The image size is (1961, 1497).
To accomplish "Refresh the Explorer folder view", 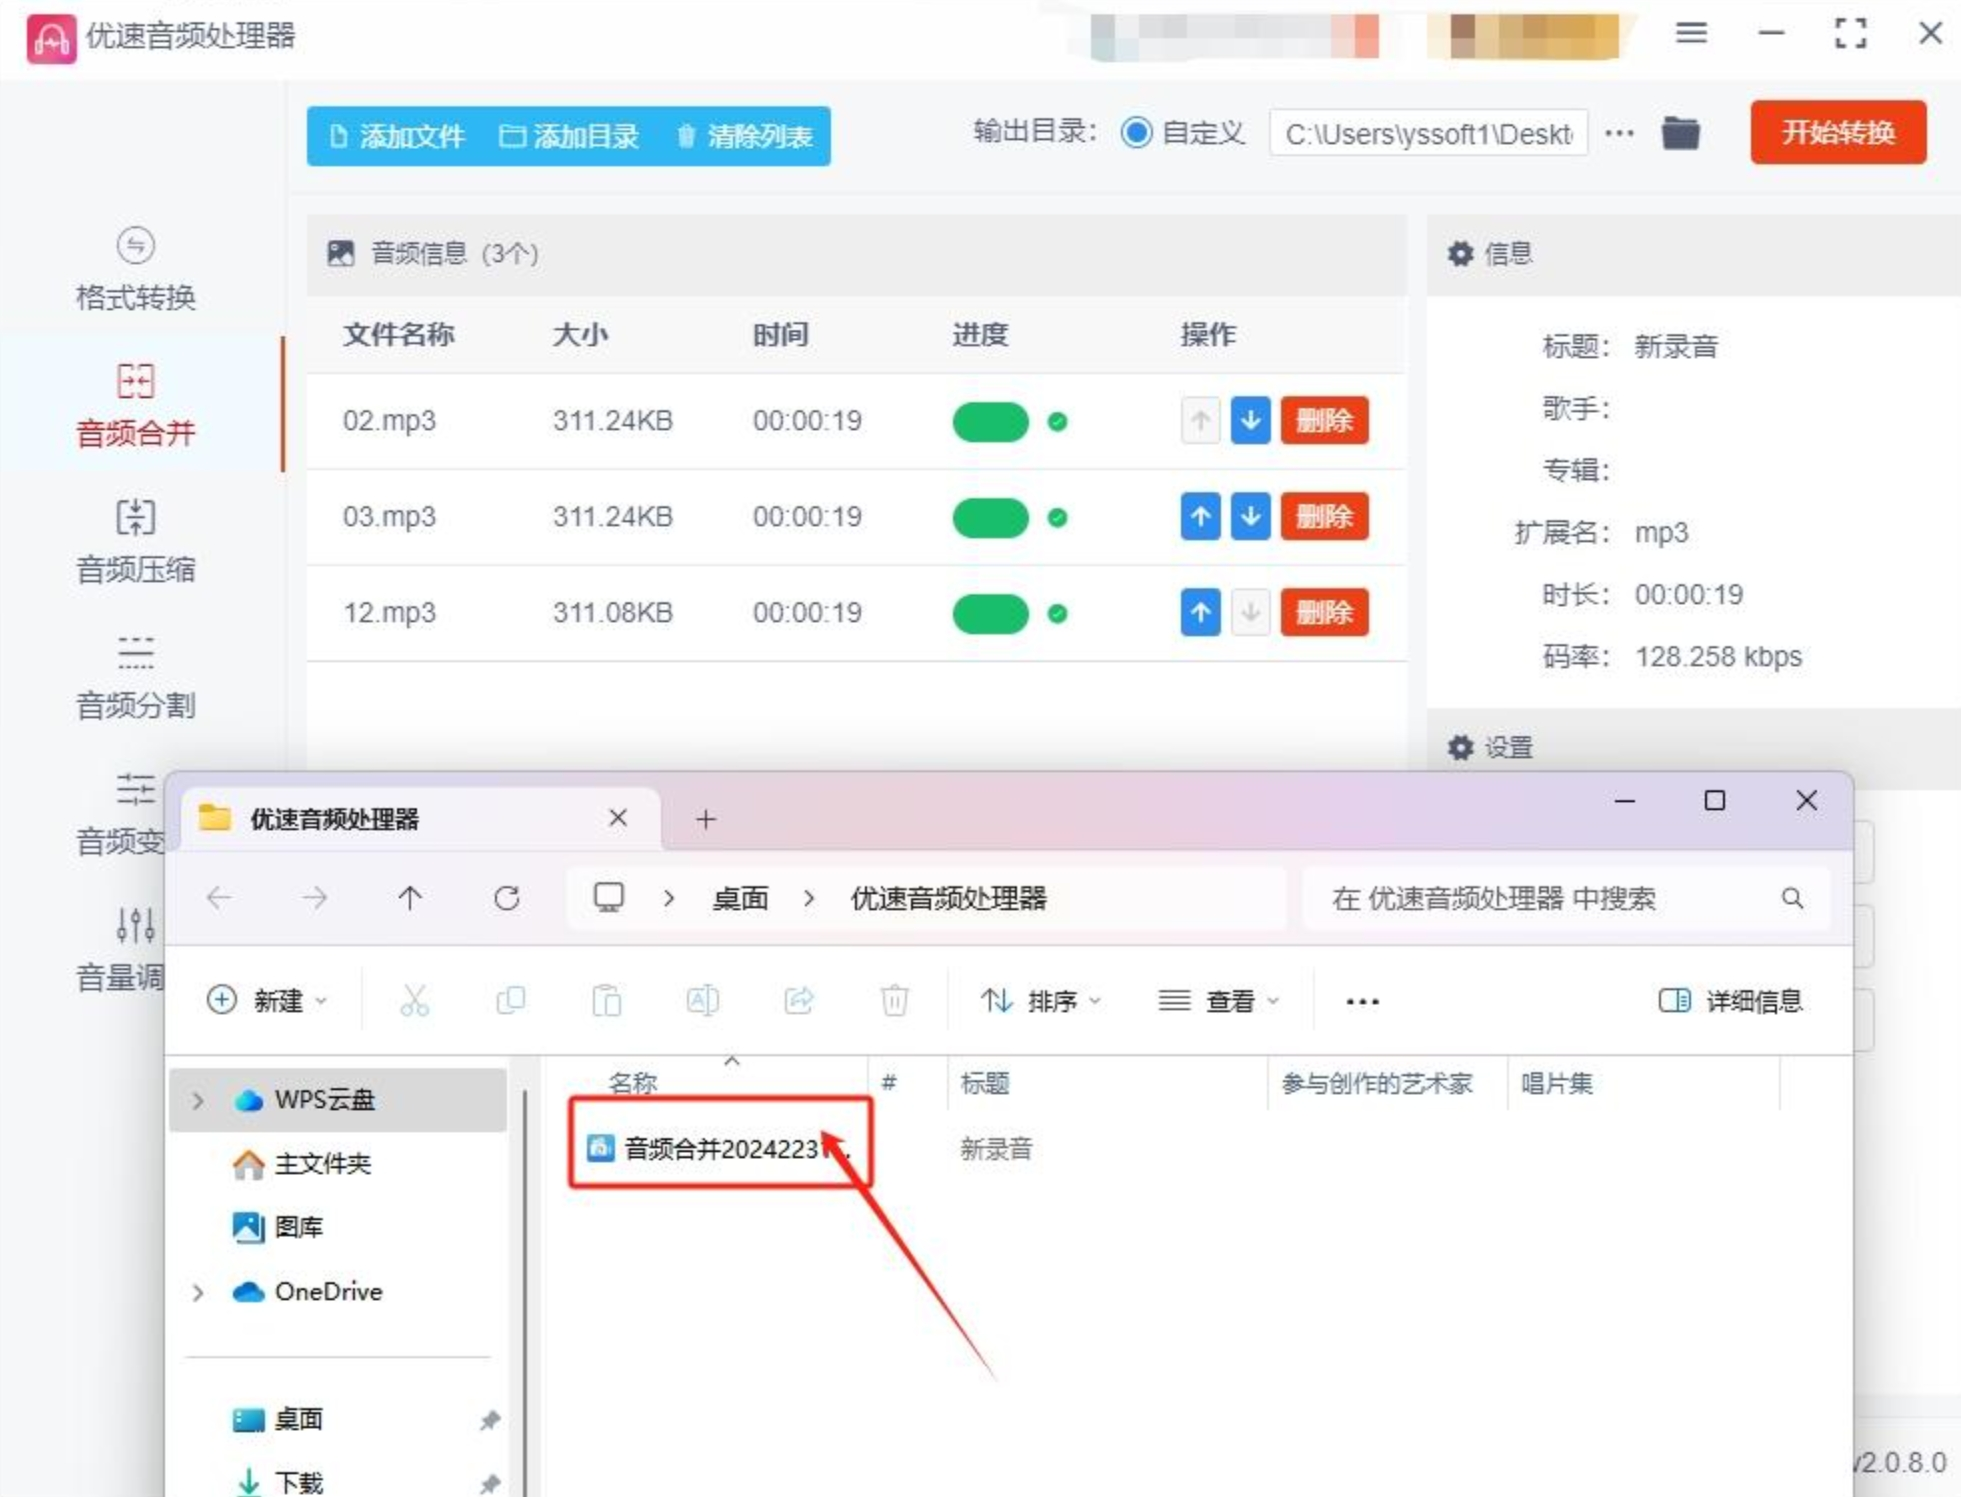I will (507, 898).
